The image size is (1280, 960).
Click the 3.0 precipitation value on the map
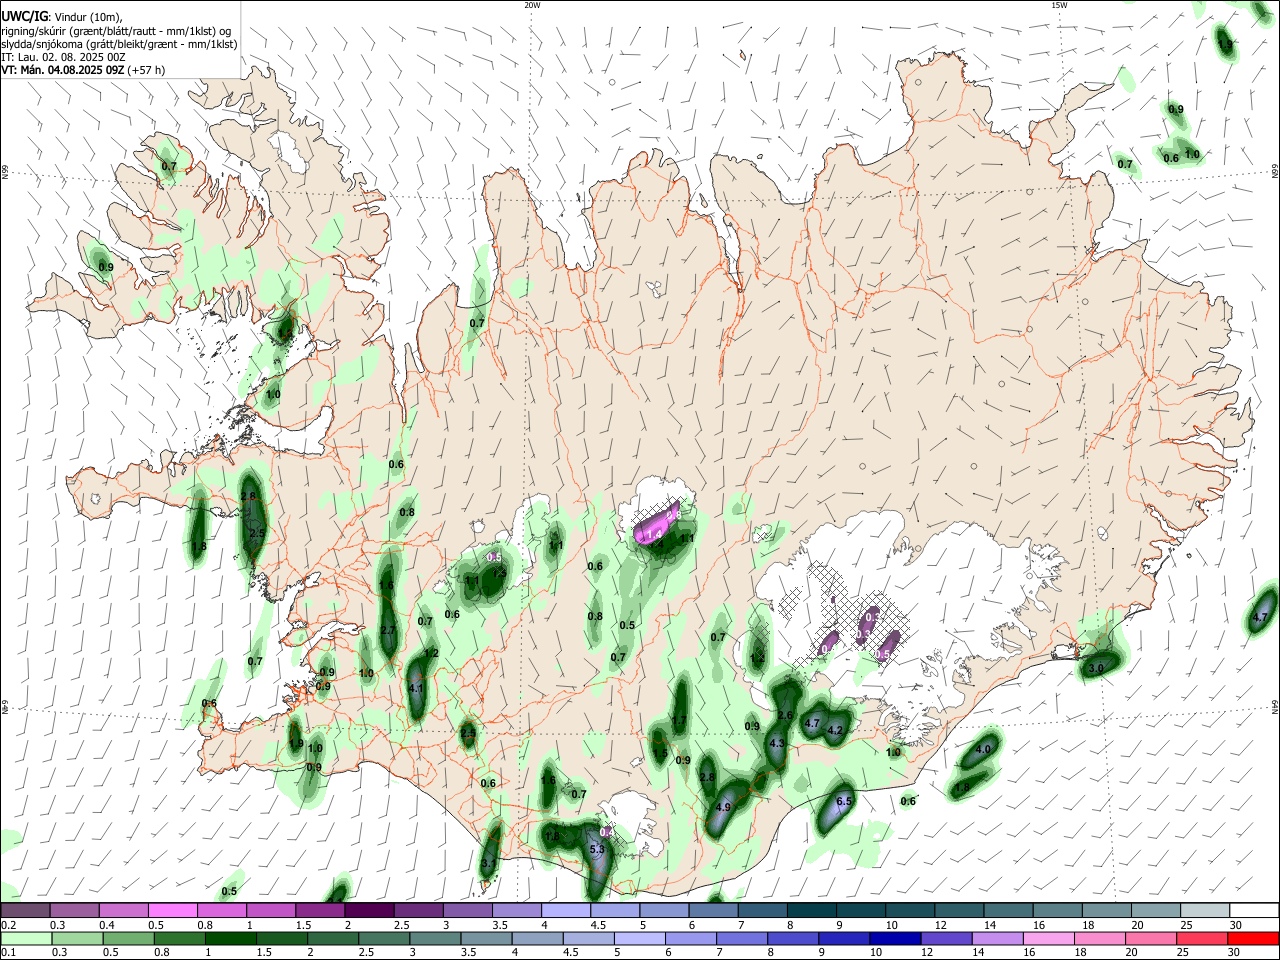pos(1096,668)
